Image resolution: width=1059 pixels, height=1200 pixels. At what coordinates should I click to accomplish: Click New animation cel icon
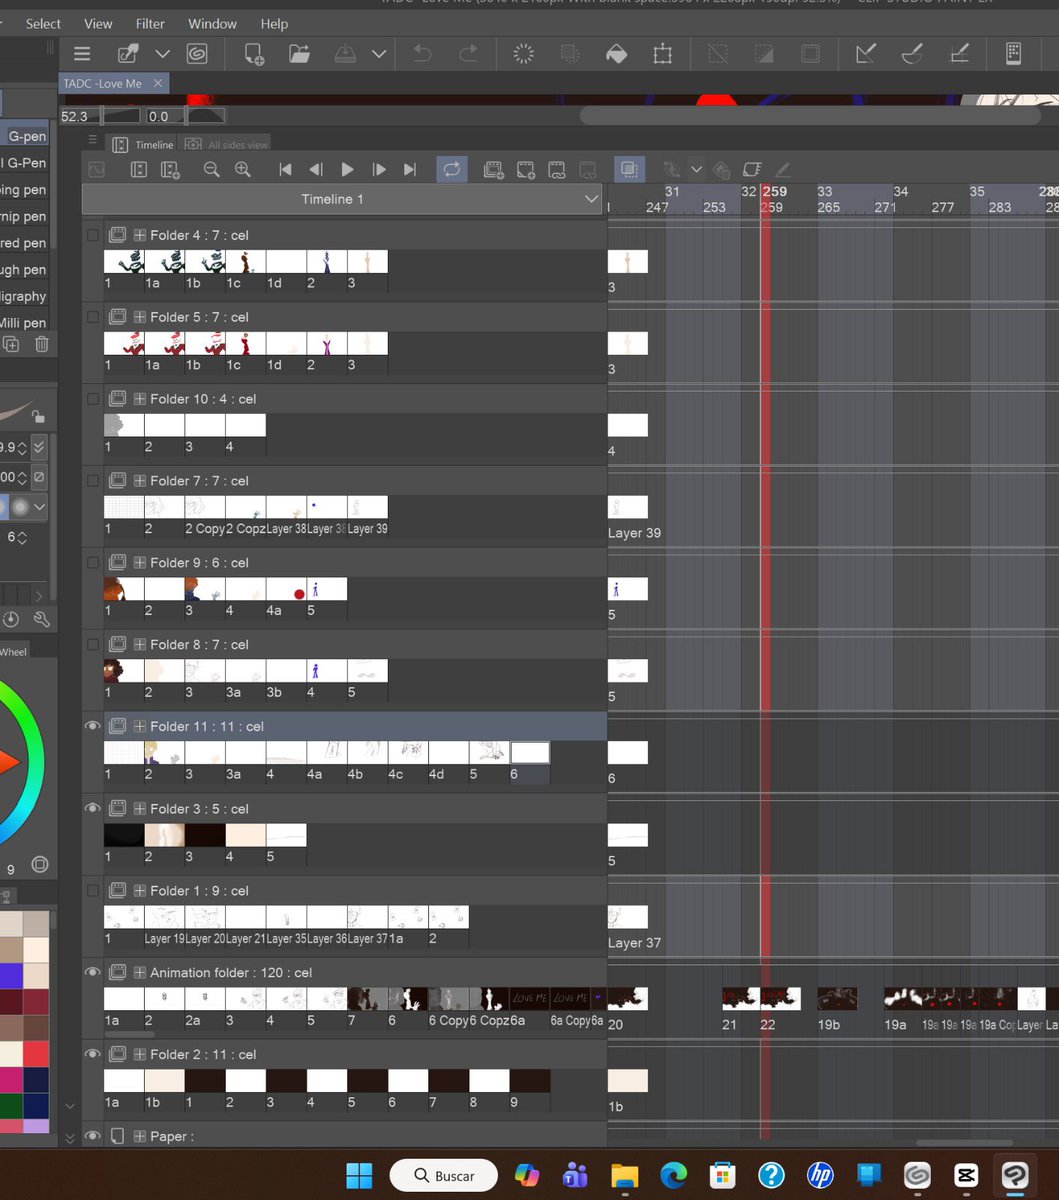(x=526, y=170)
